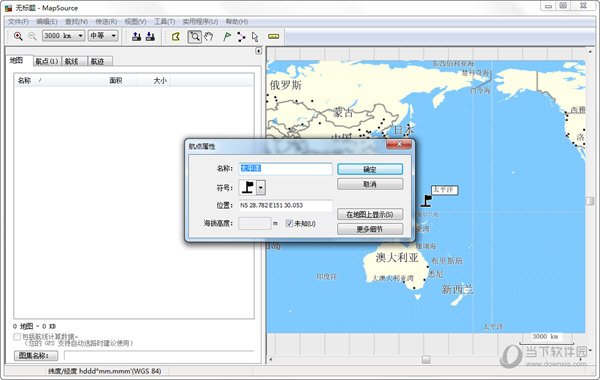Viewport: 600px width, 380px height.
Task: Open the 编辑(E) menu
Action: (47, 21)
